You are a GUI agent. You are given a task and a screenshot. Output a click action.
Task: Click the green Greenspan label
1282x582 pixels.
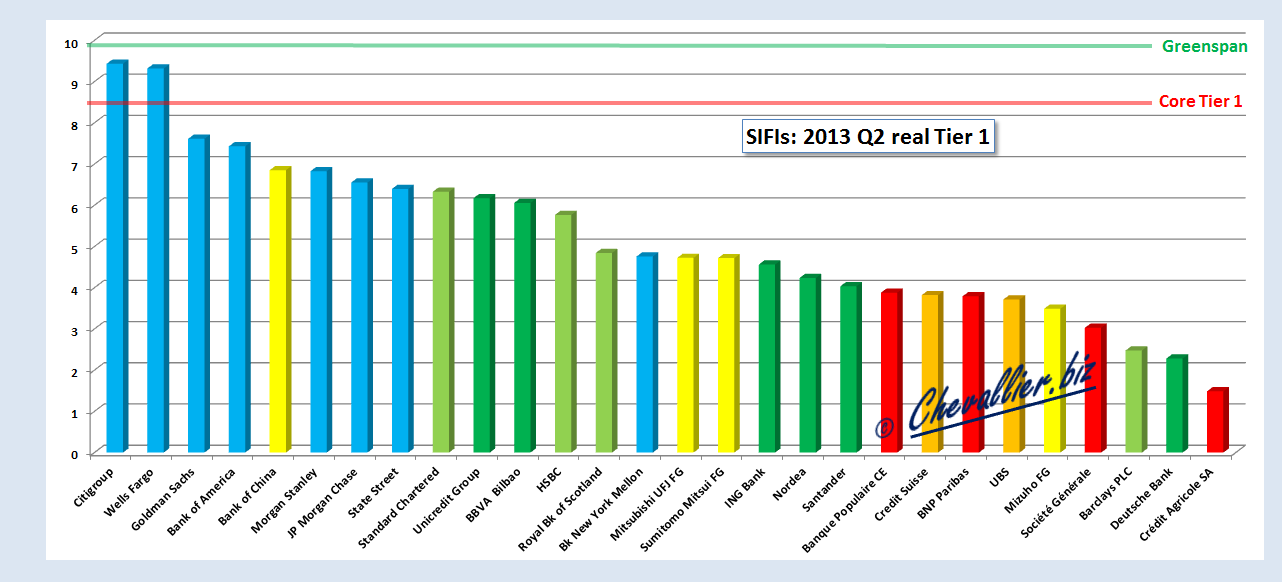(x=1204, y=46)
